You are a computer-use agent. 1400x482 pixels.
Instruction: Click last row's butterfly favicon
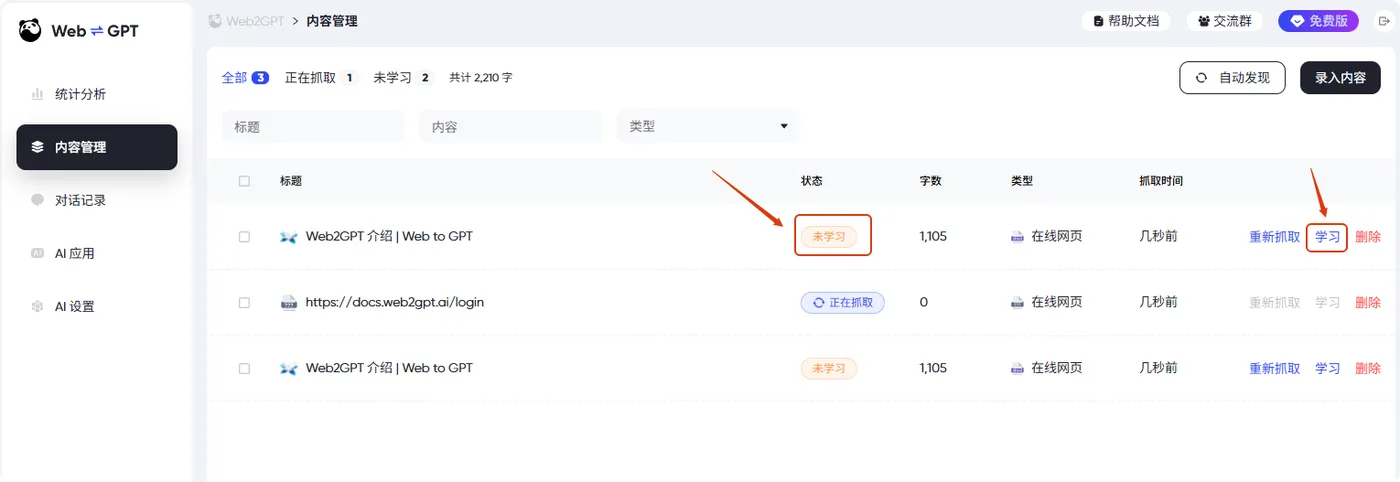[289, 368]
